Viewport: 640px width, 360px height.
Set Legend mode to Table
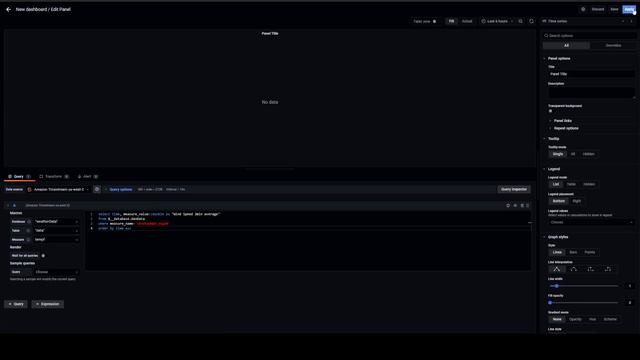[571, 184]
